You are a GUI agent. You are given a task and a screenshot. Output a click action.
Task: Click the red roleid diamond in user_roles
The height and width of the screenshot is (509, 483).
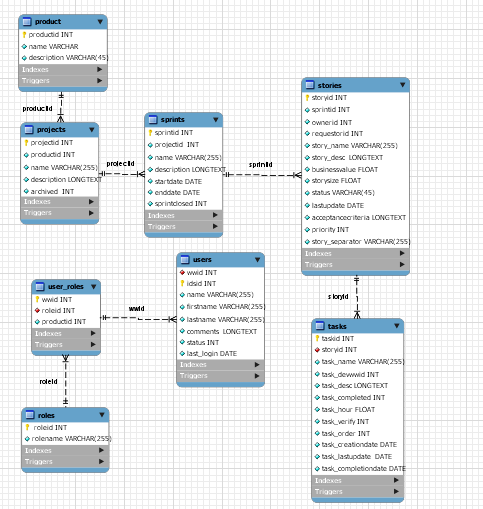pyautogui.click(x=37, y=310)
